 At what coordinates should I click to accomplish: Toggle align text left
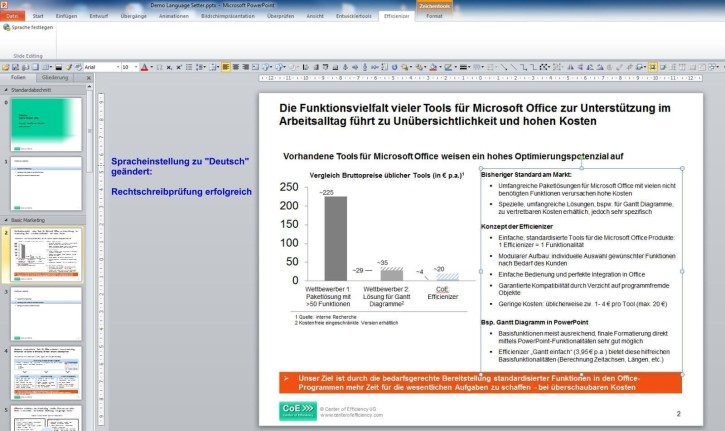(226, 67)
